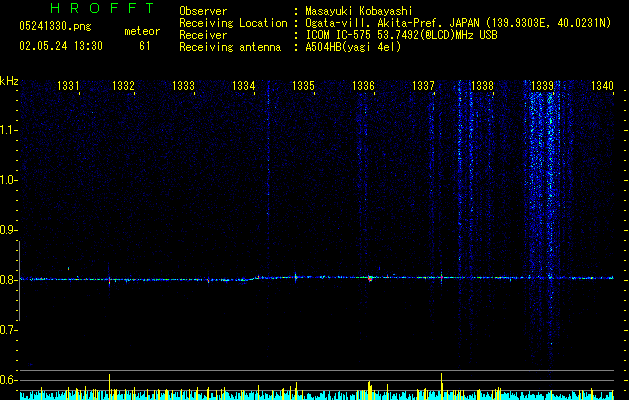
Task: Click the 0.7 kHz axis label
Action: pos(9,330)
